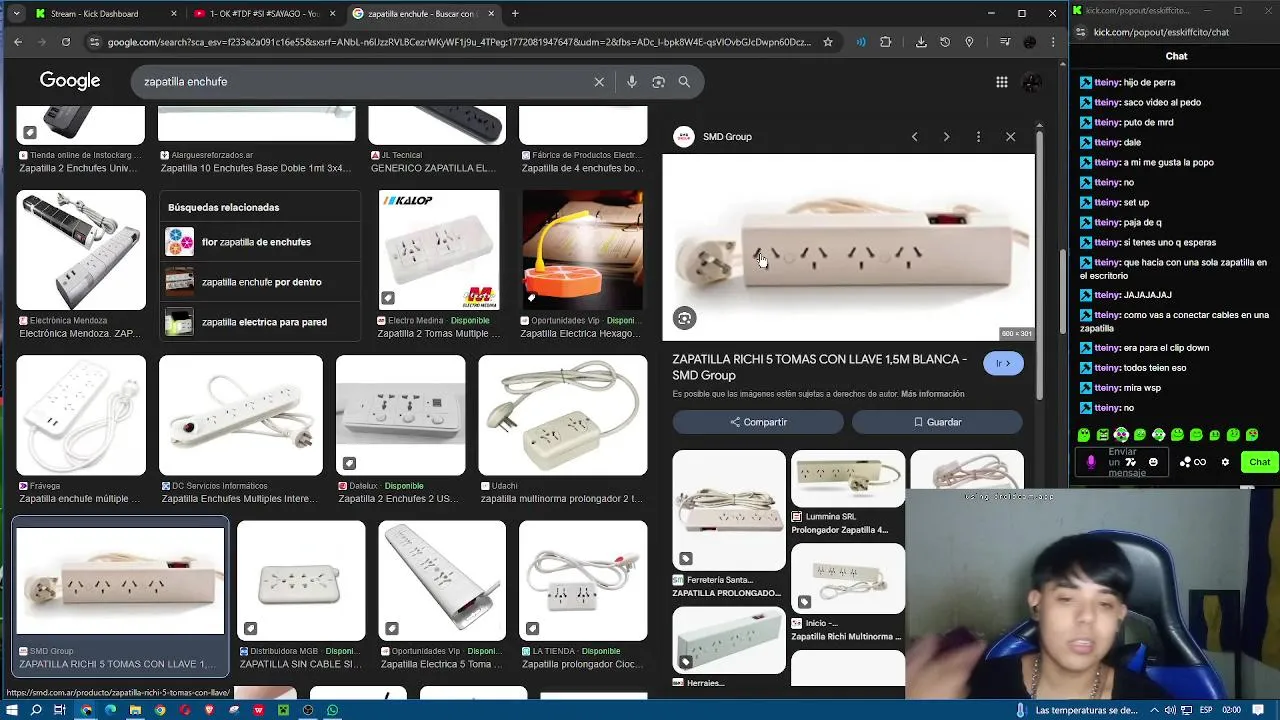
Task: Go back in Chrome browser
Action: click(x=17, y=42)
